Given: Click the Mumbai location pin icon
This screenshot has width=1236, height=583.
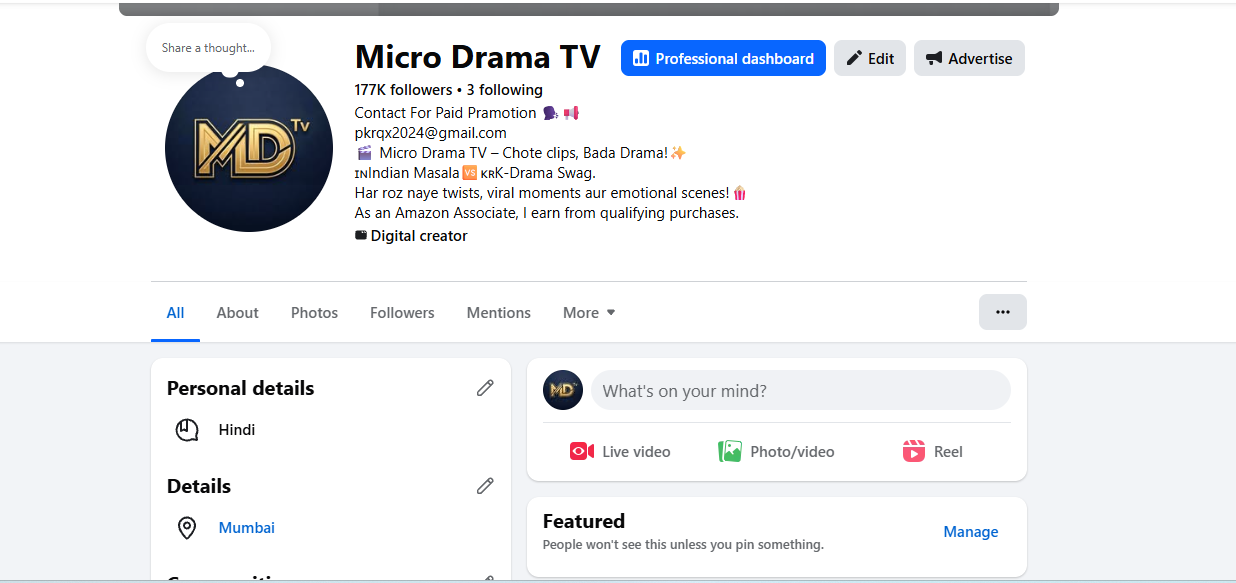Looking at the screenshot, I should click(x=187, y=528).
